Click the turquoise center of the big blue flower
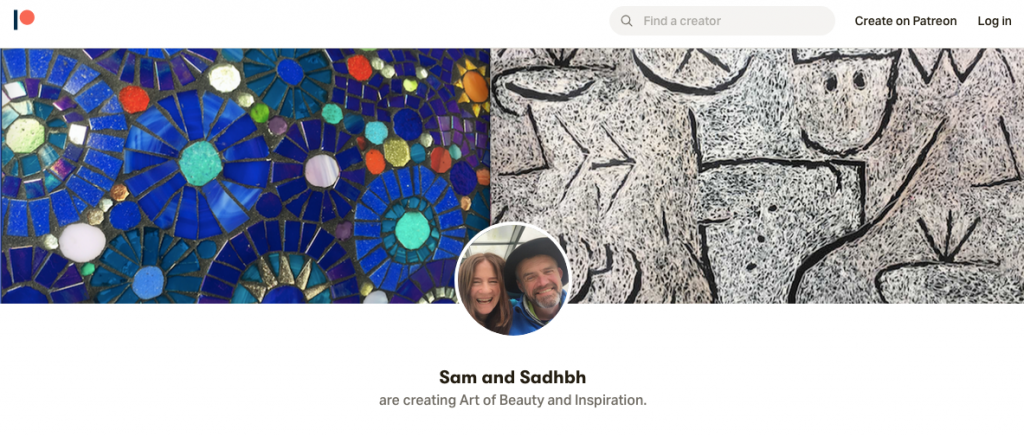 (x=201, y=163)
